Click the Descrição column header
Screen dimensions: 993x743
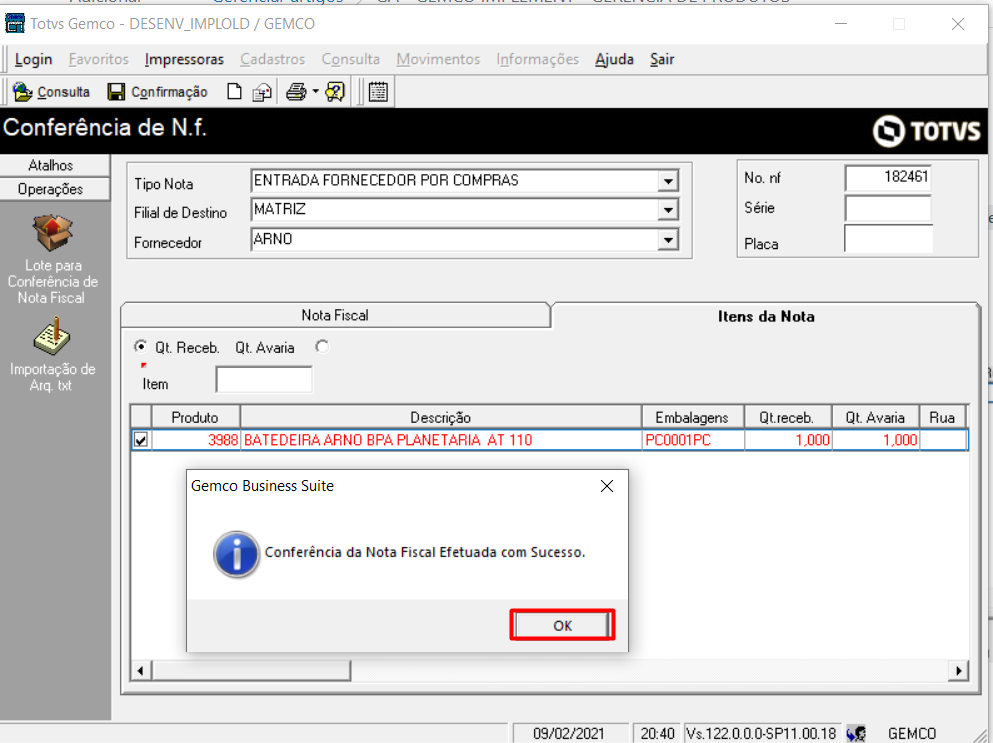[441, 417]
